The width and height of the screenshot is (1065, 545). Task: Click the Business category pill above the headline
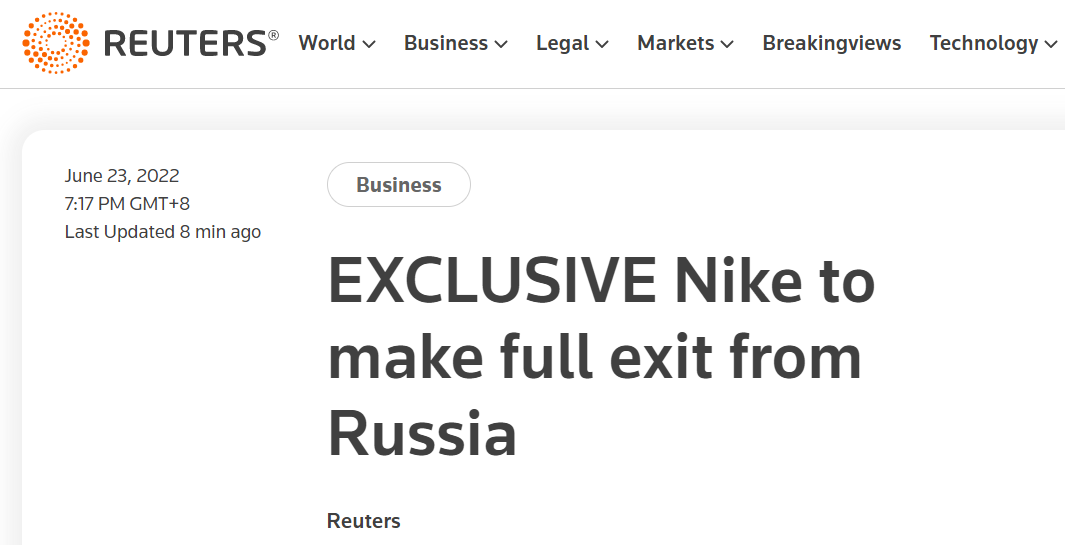pyautogui.click(x=399, y=185)
